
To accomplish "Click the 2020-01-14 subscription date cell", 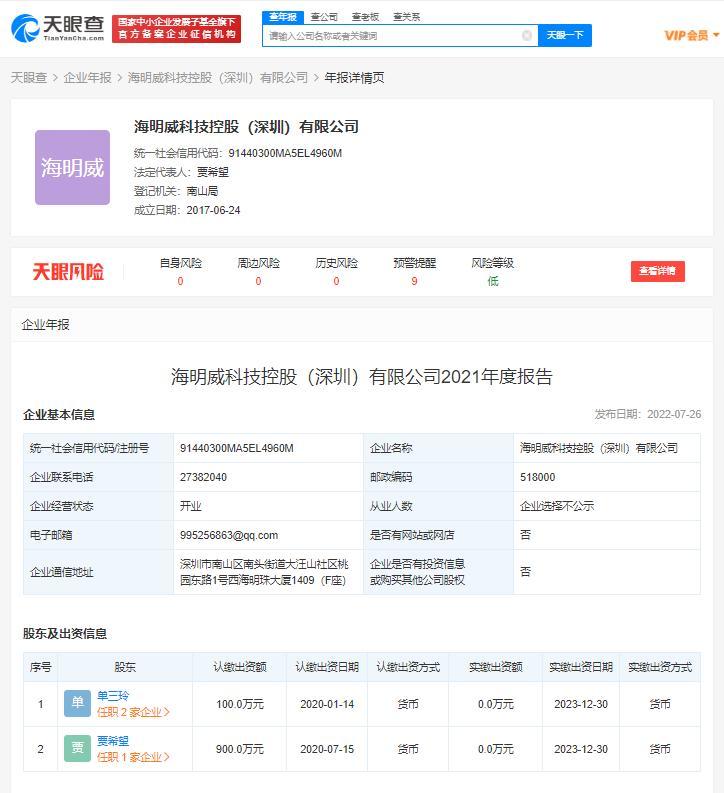I will pos(327,704).
